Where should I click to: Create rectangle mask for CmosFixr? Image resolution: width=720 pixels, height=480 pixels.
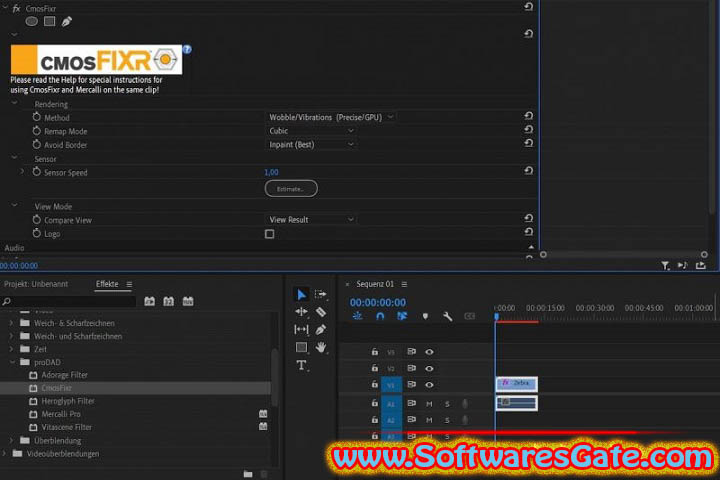coord(50,21)
